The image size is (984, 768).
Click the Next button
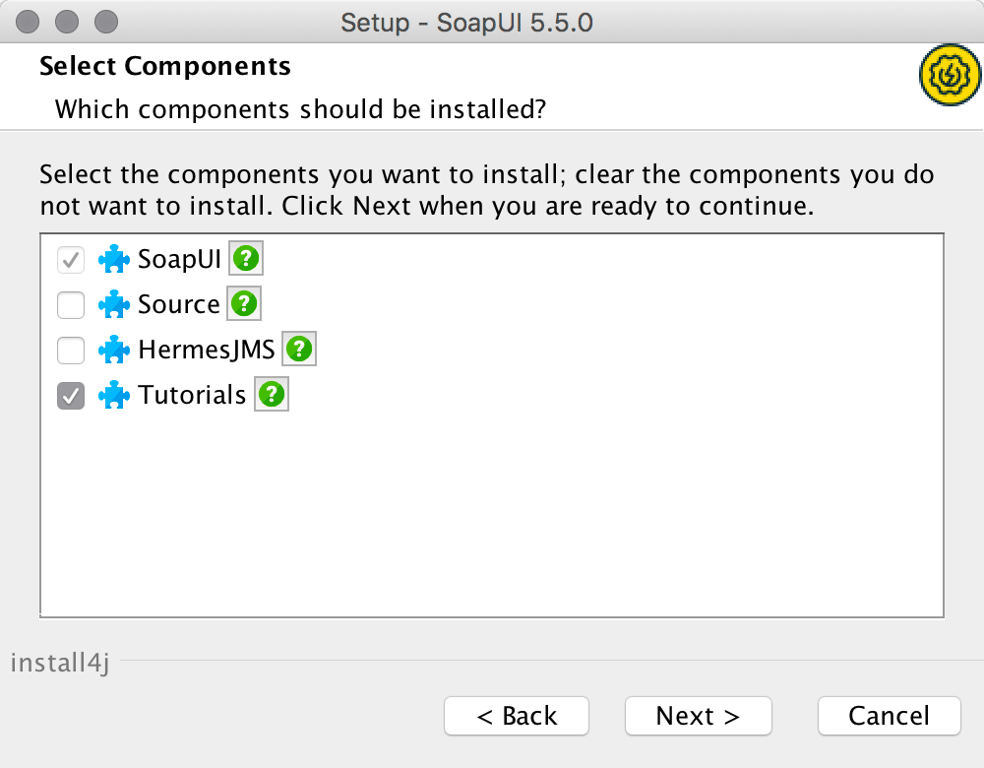click(x=697, y=716)
